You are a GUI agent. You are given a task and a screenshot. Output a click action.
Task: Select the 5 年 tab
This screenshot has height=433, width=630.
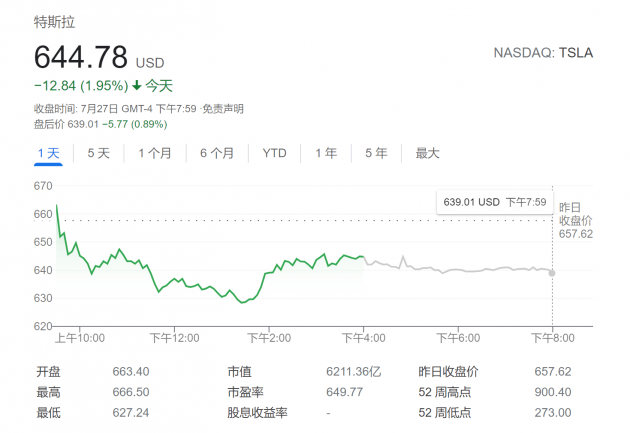coord(376,153)
